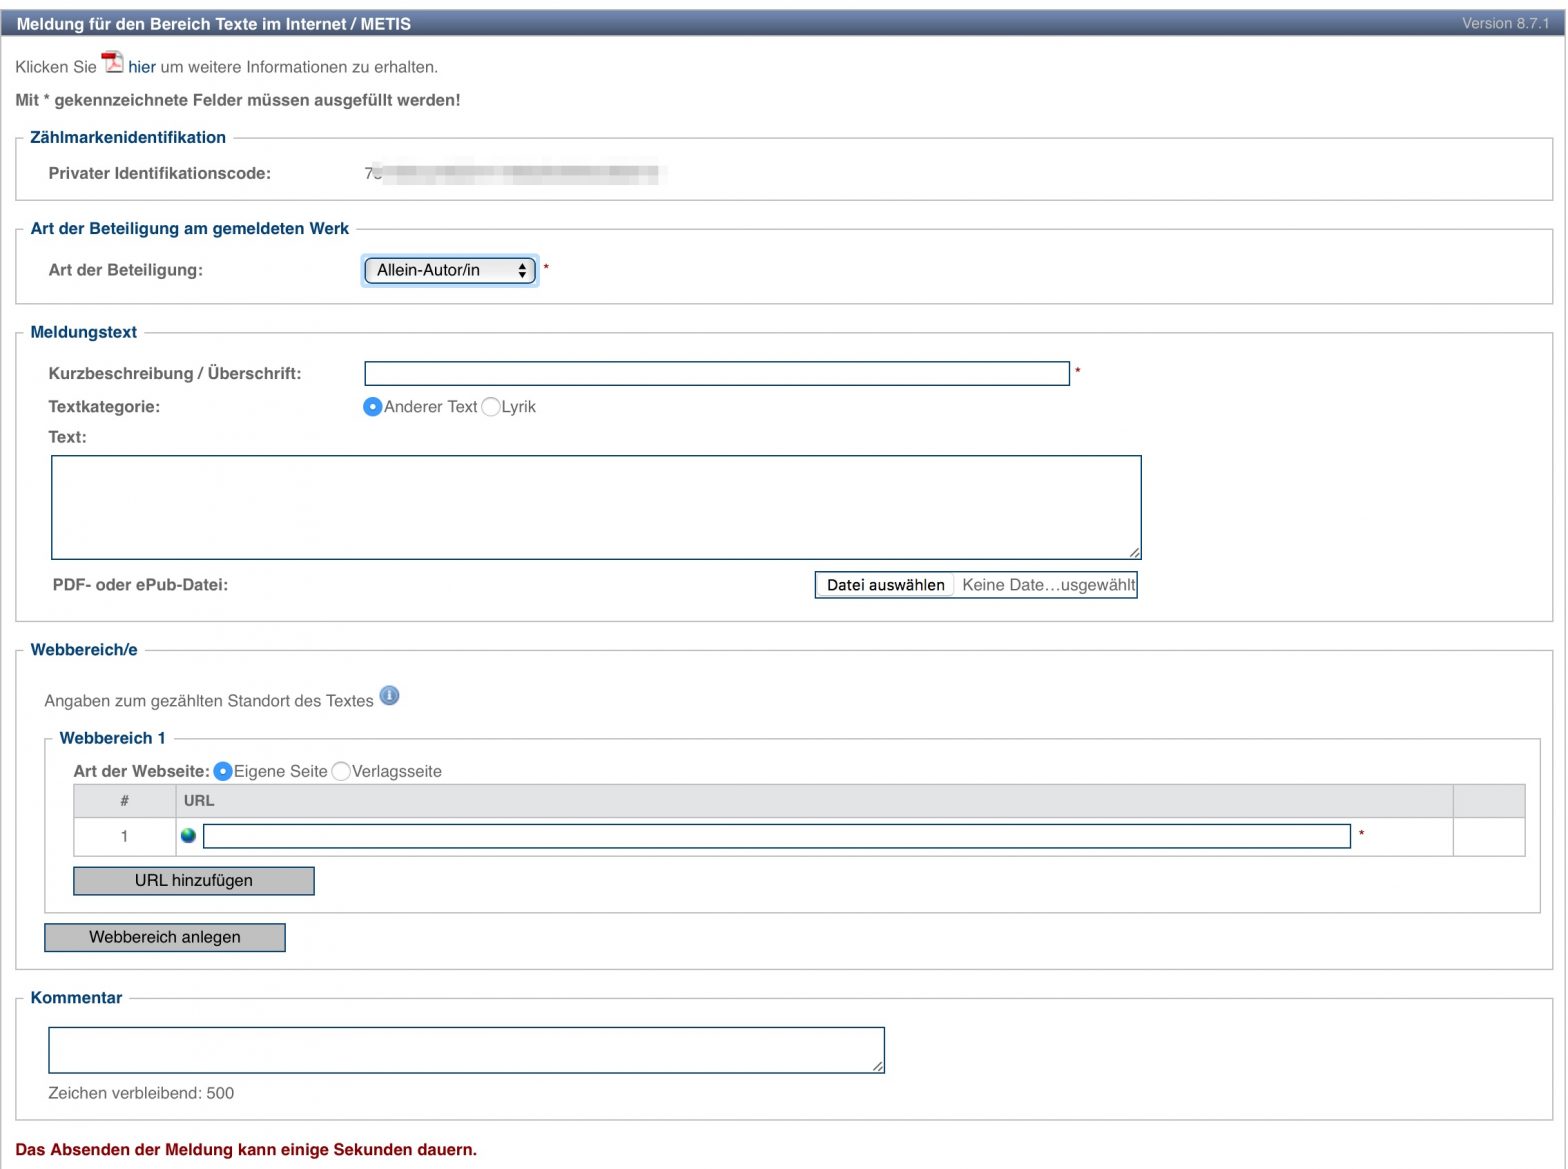This screenshot has height=1169, width=1568.
Task: Click the 'URL hinzufügen' button
Action: [194, 881]
